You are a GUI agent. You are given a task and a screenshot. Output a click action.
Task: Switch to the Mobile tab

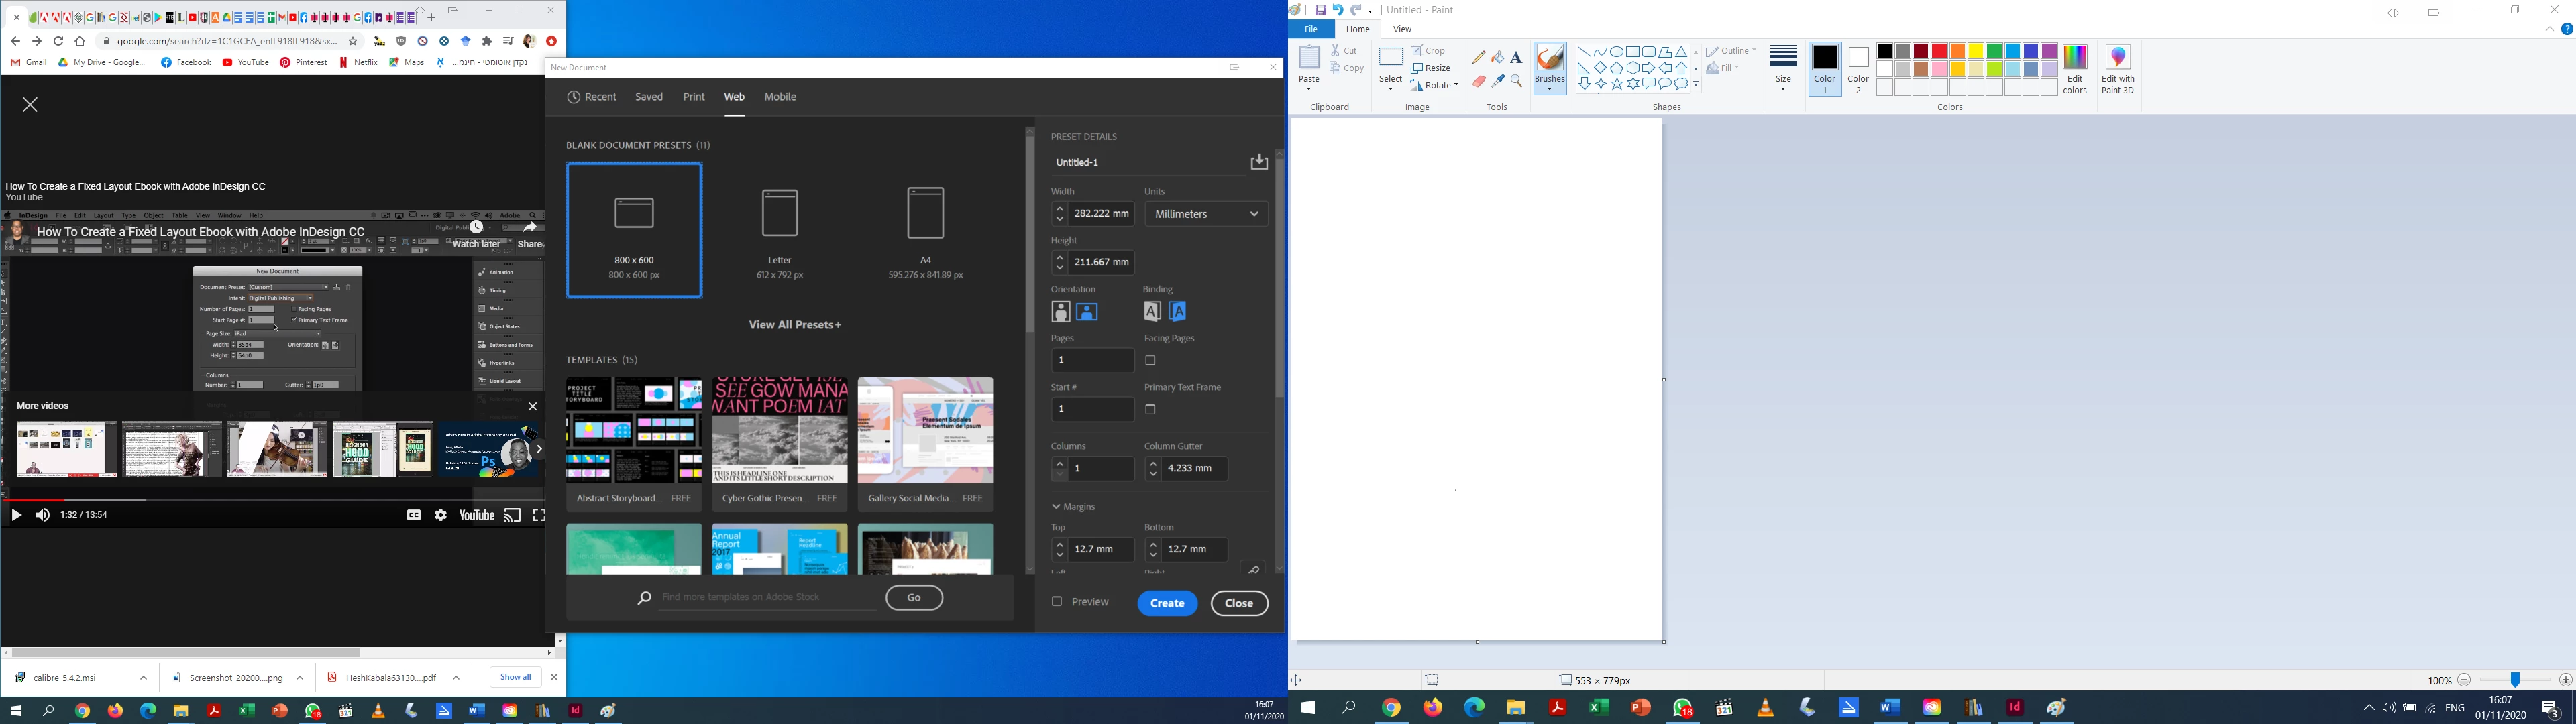pyautogui.click(x=780, y=97)
